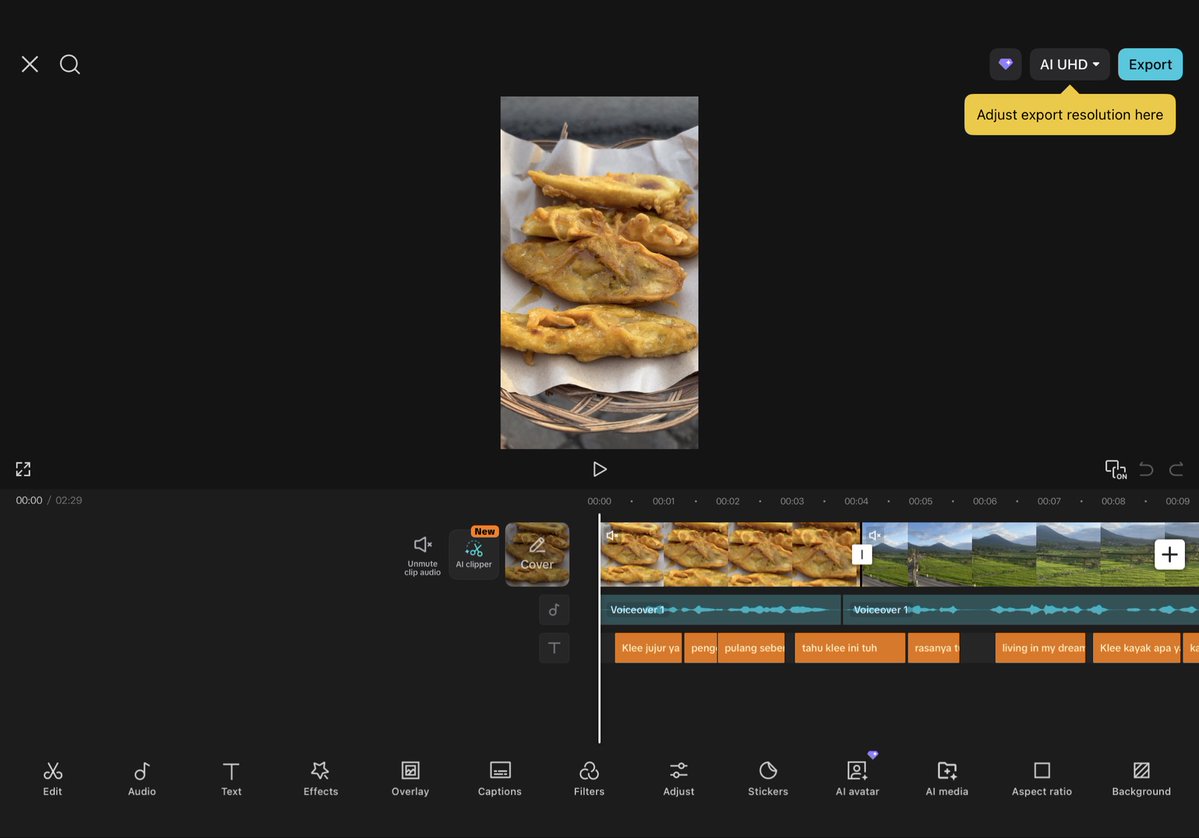Open the Aspect ratio tool
1199x838 pixels.
point(1041,779)
